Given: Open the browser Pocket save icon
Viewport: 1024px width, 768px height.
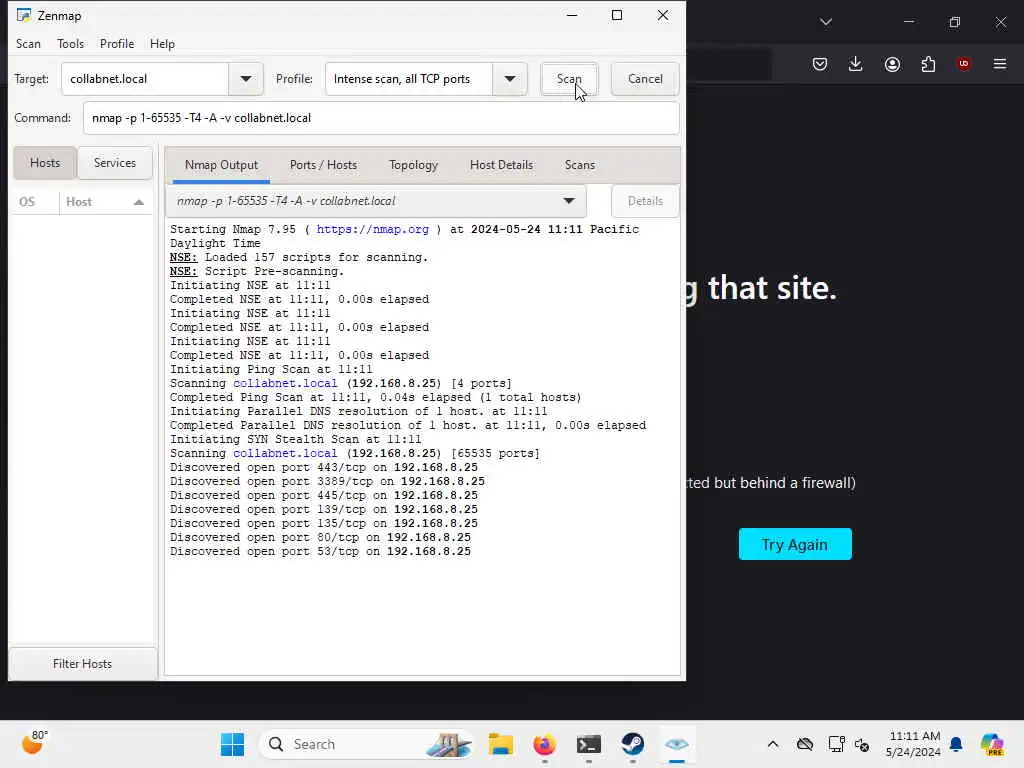Looking at the screenshot, I should click(x=820, y=64).
